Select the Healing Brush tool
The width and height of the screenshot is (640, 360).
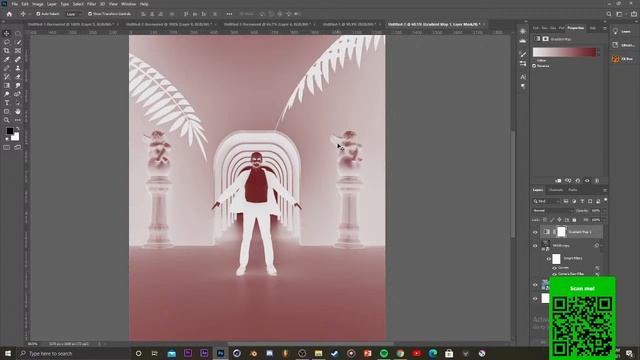point(18,60)
